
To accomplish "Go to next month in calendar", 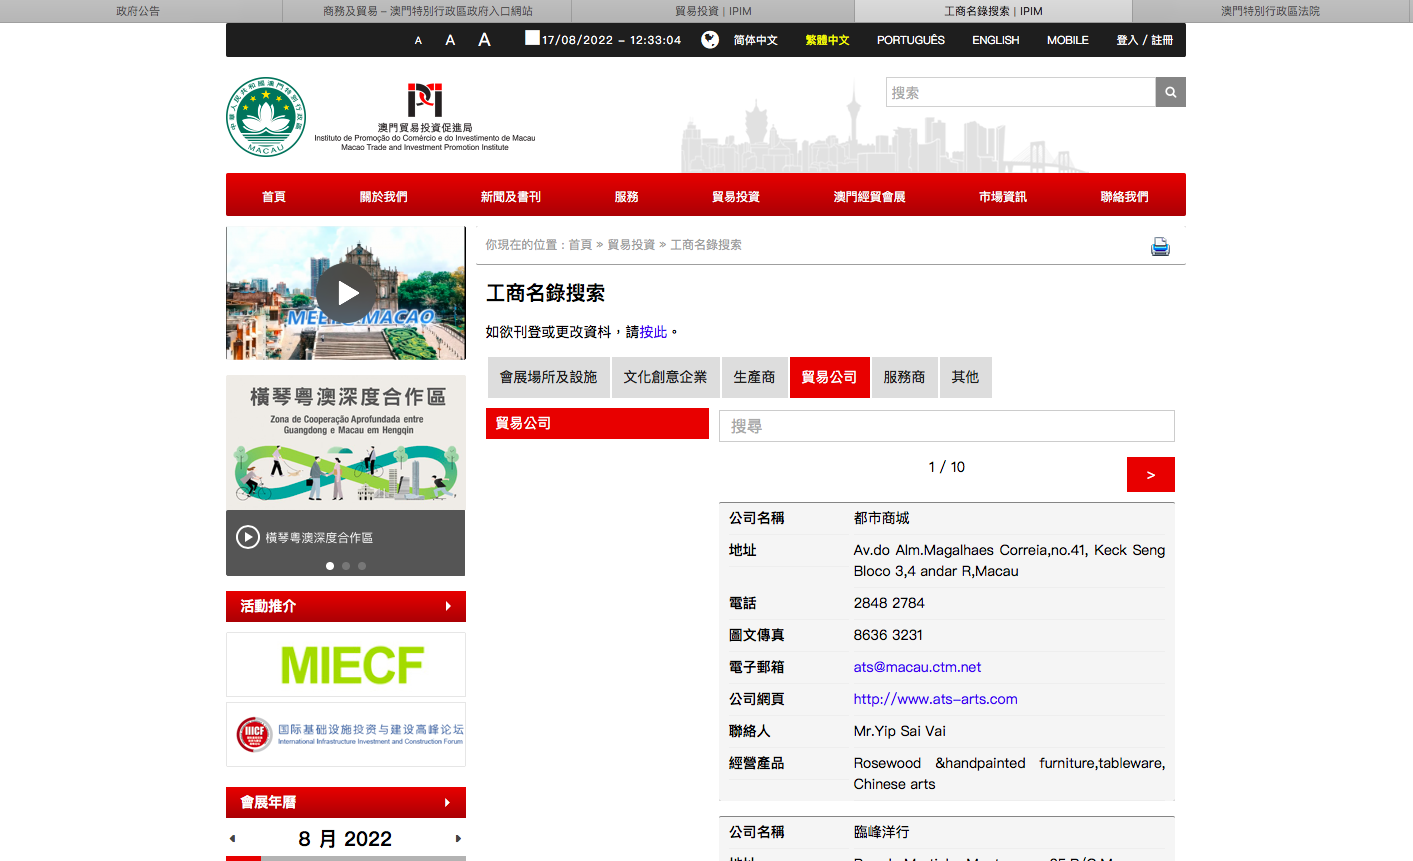I will point(458,839).
